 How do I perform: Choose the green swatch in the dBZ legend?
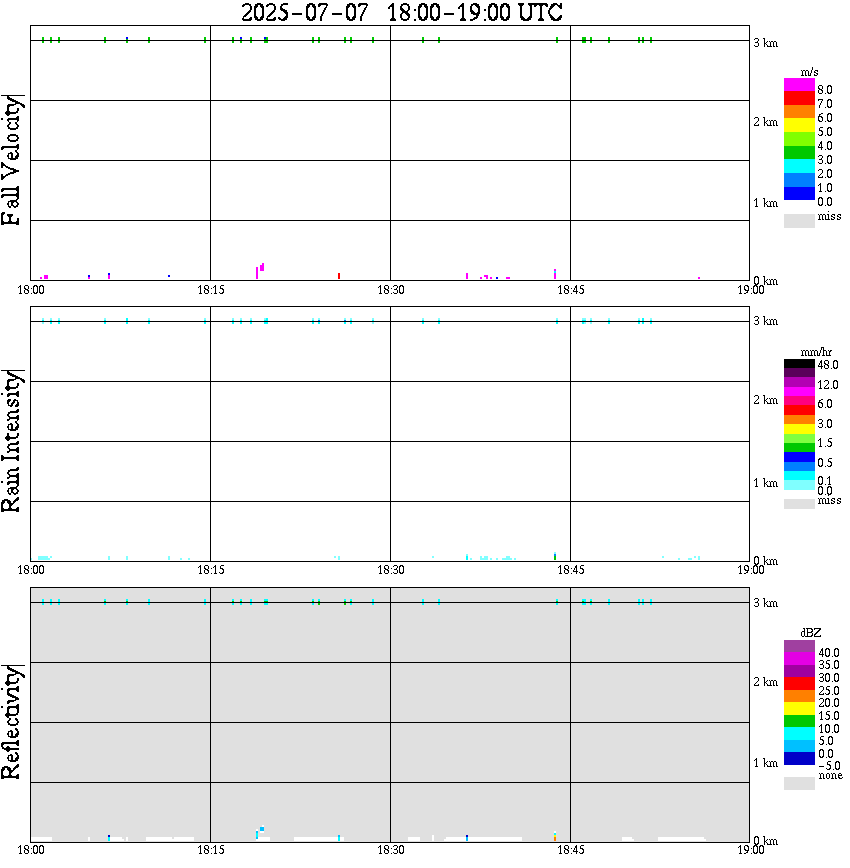(x=799, y=721)
